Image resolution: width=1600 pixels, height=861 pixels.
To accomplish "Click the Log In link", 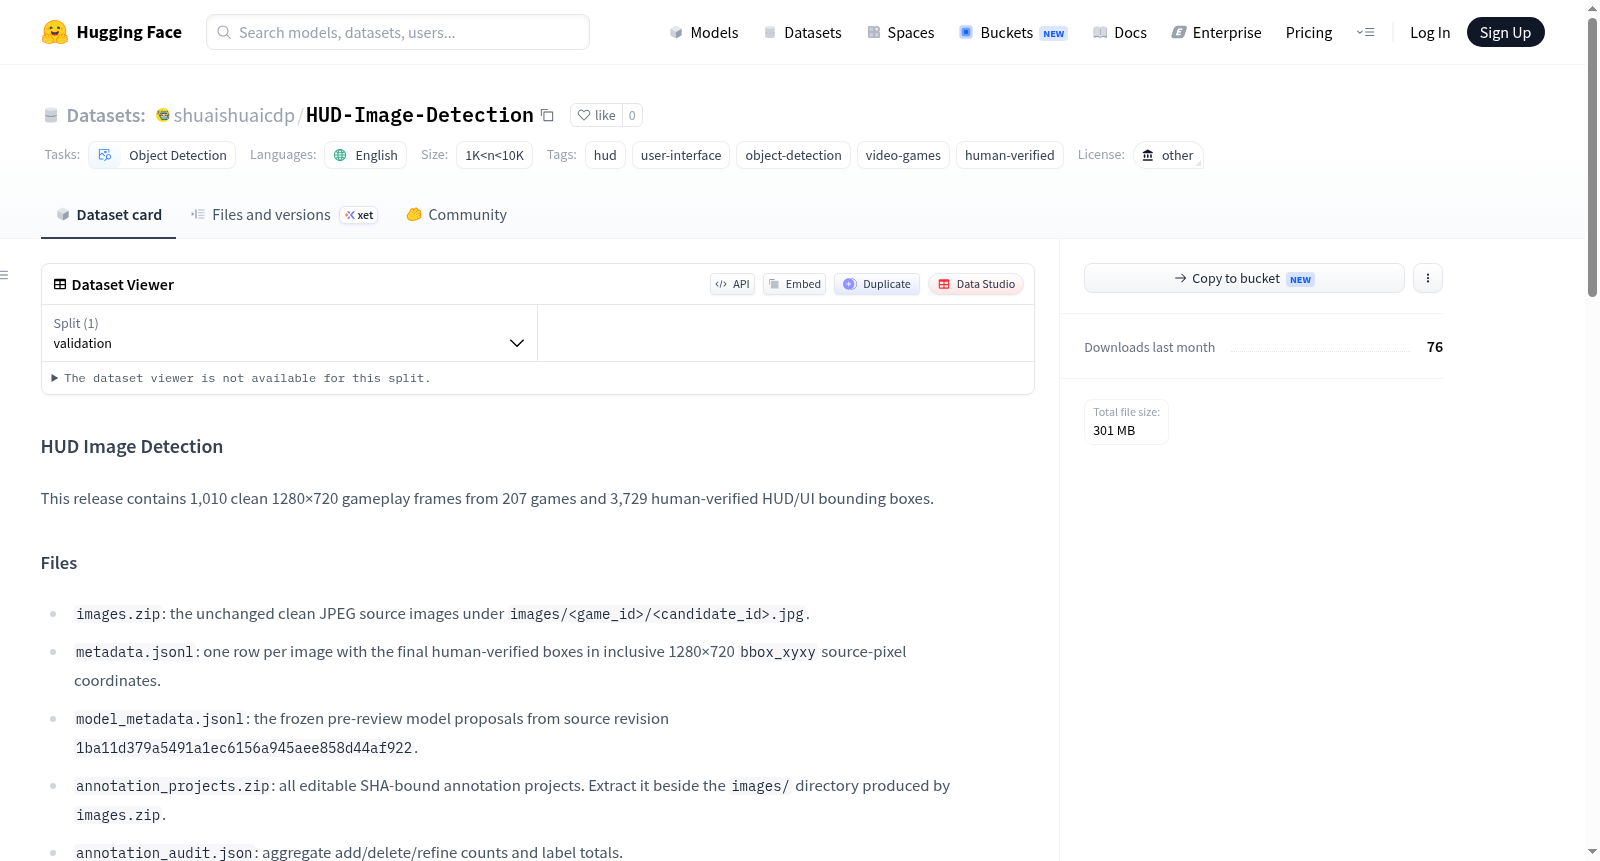I will (x=1430, y=32).
